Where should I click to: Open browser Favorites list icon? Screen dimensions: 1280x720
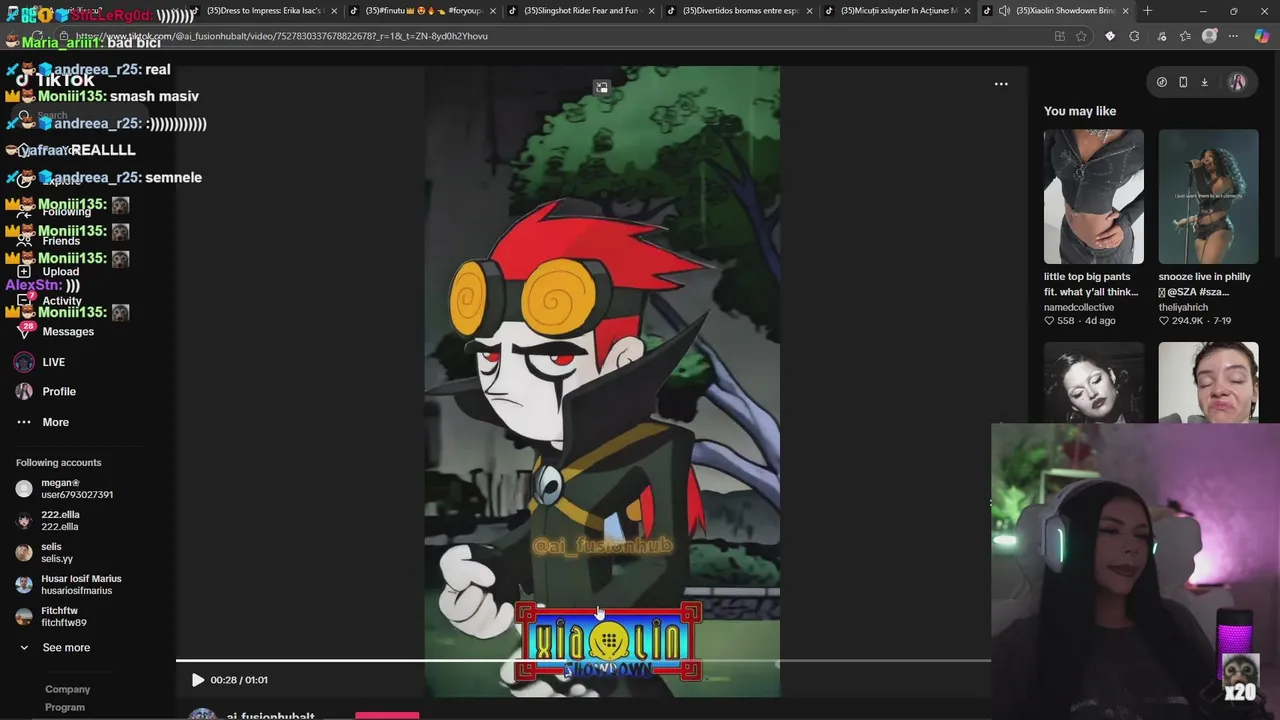click(1185, 36)
